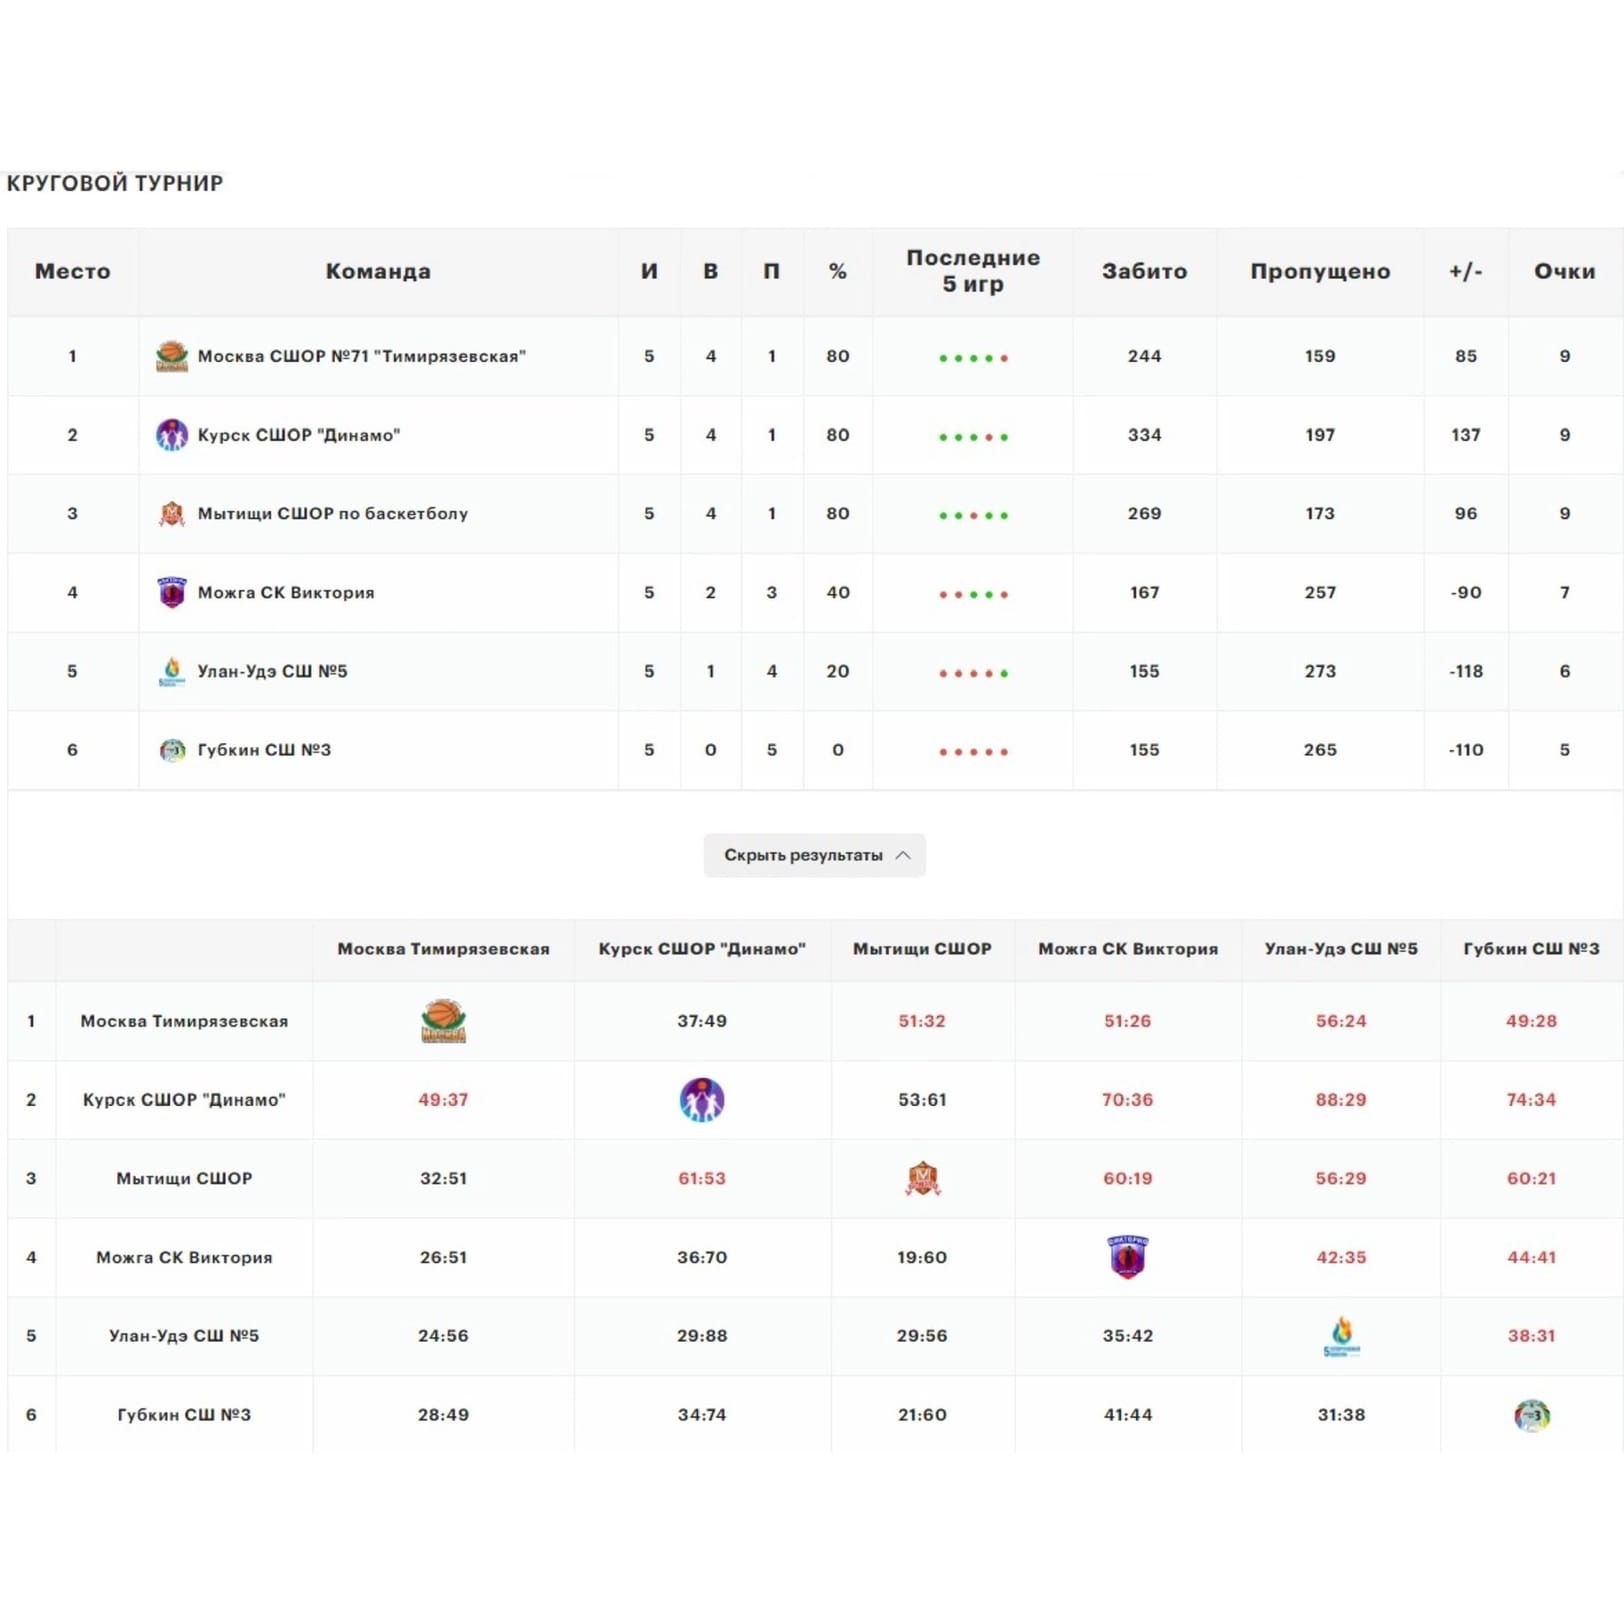Viewport: 1624px width, 1624px height.
Task: Click score 37:49 Moscow versus Kursk
Action: coord(702,1021)
